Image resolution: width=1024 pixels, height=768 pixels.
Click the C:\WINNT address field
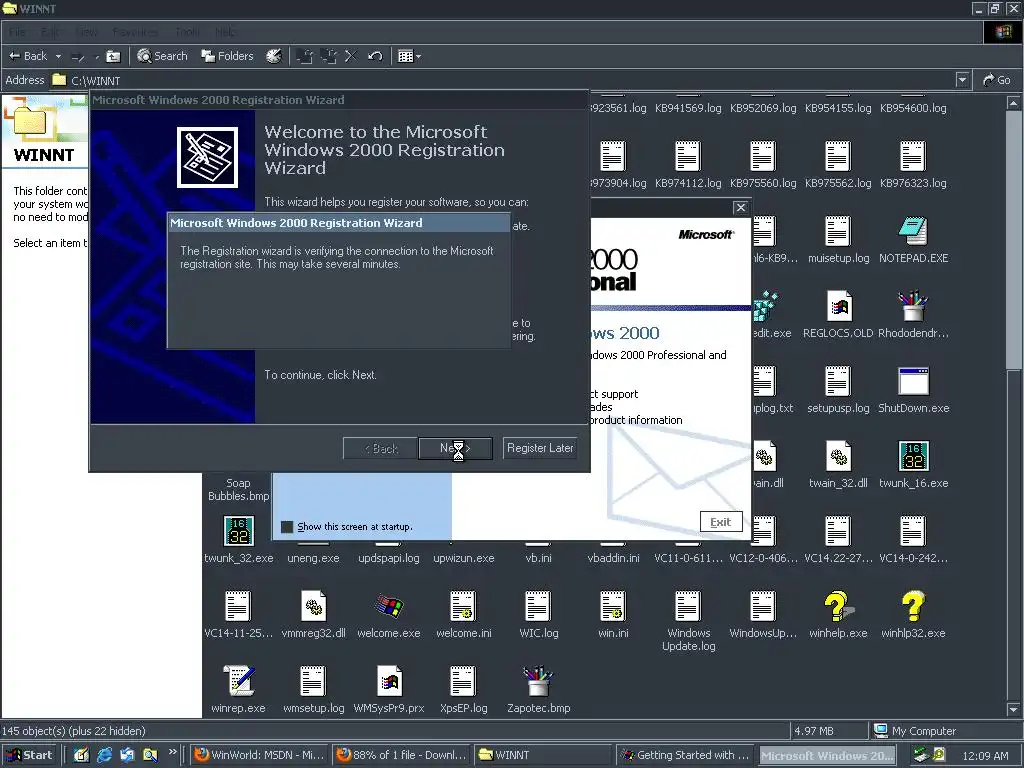(x=503, y=80)
